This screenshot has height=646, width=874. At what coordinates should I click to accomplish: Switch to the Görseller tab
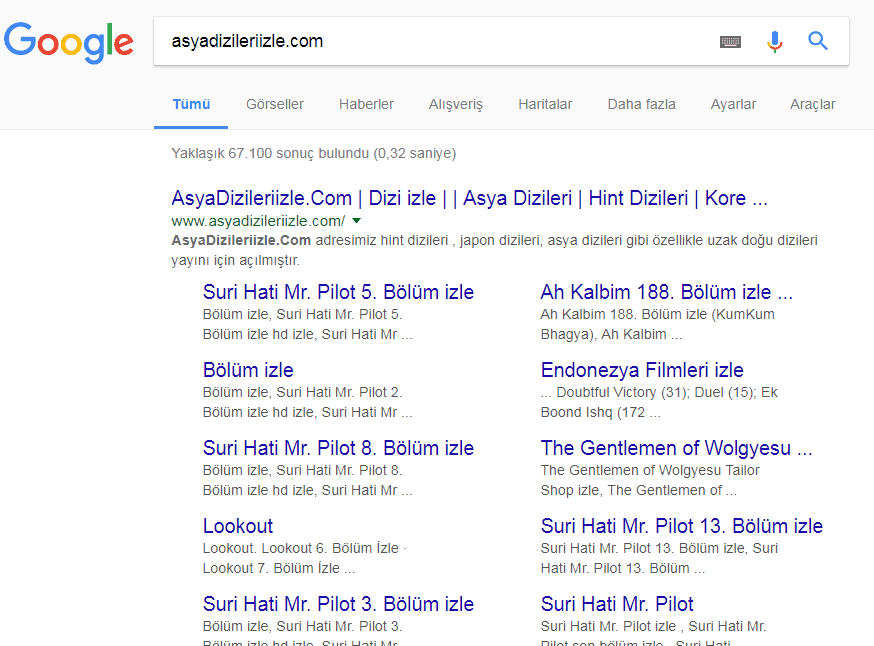coord(275,104)
